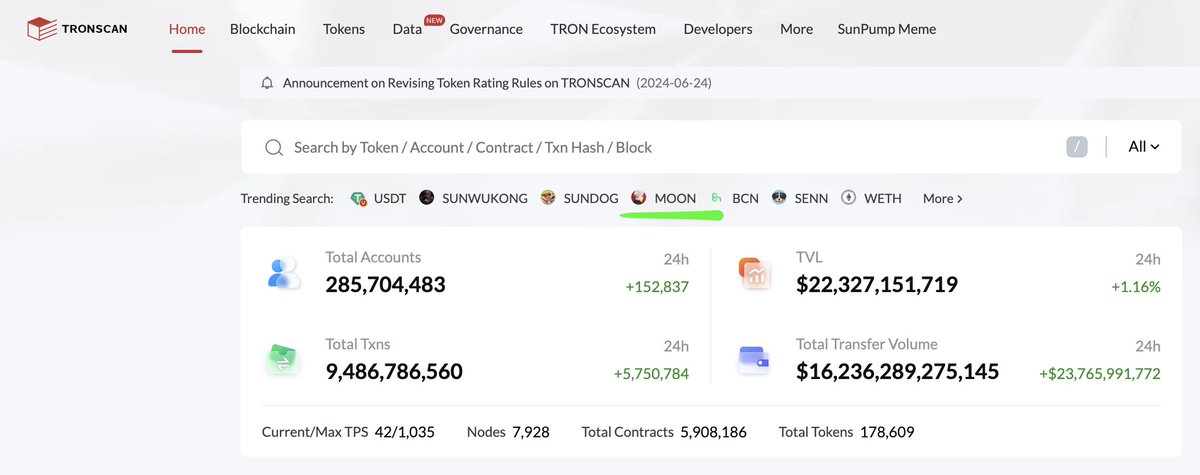The width and height of the screenshot is (1200, 475).
Task: Click the Total Transfer Volume label
Action: pyautogui.click(x=867, y=344)
